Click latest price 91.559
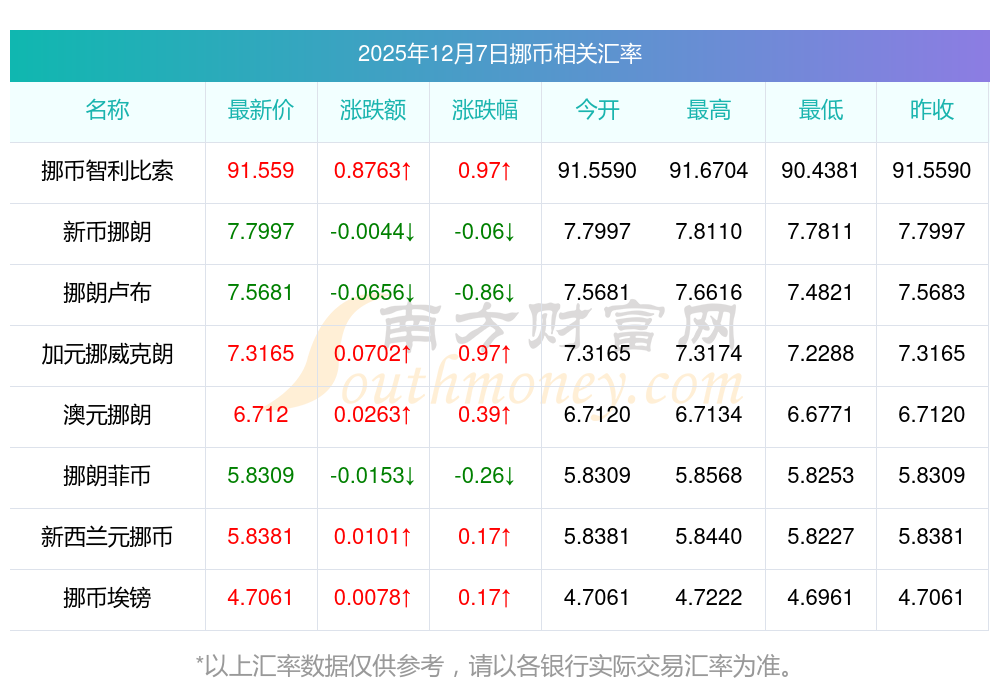1000x697 pixels. click(261, 170)
